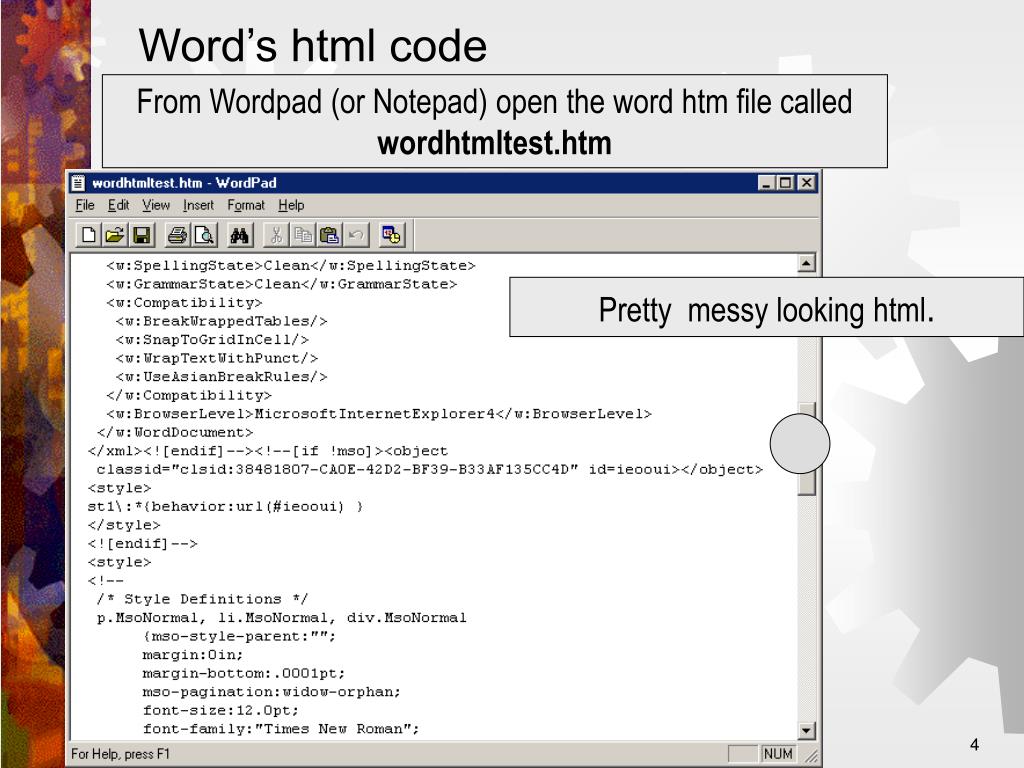
Task: Click the BrowserLevel MicrosoftInternetExplorer4 line
Action: pyautogui.click(x=379, y=414)
